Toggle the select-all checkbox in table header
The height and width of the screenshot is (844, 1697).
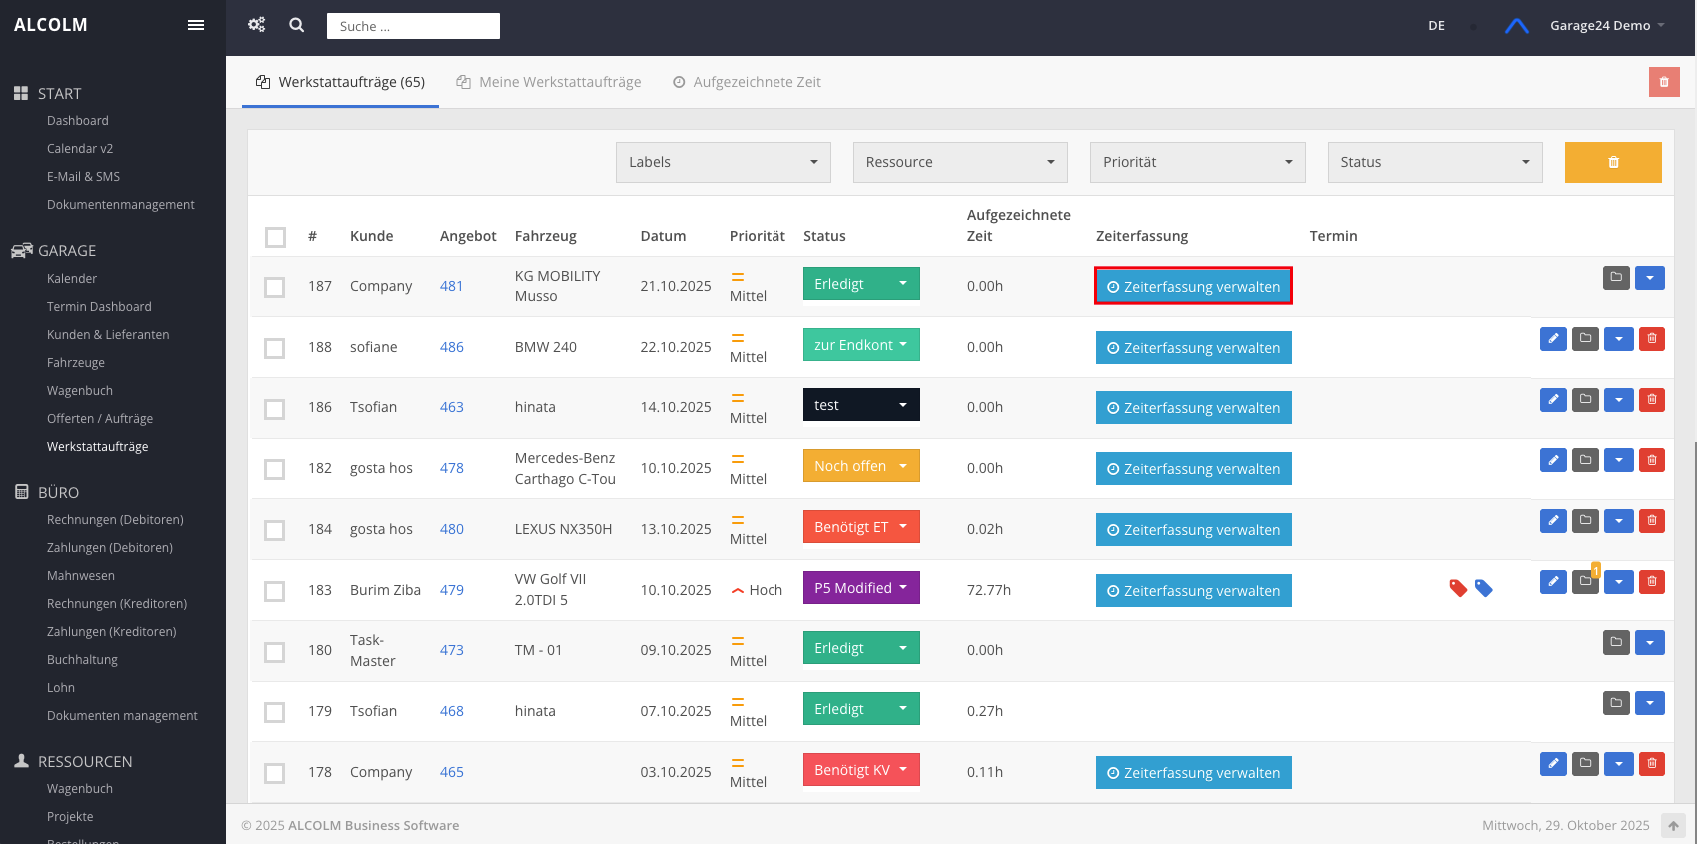point(275,237)
